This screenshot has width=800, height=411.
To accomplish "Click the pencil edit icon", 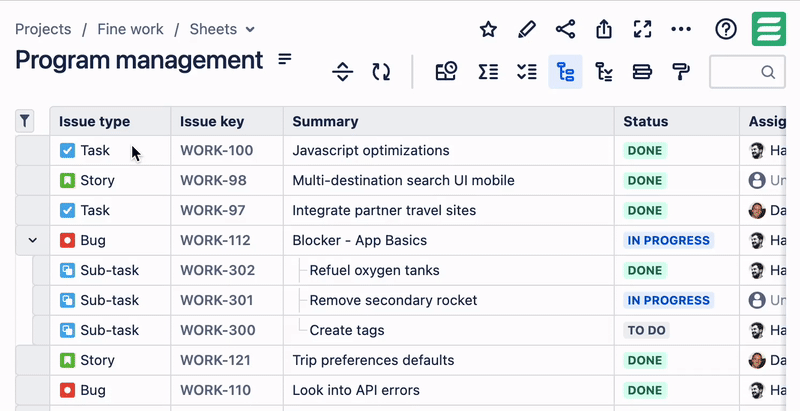I will tap(527, 29).
